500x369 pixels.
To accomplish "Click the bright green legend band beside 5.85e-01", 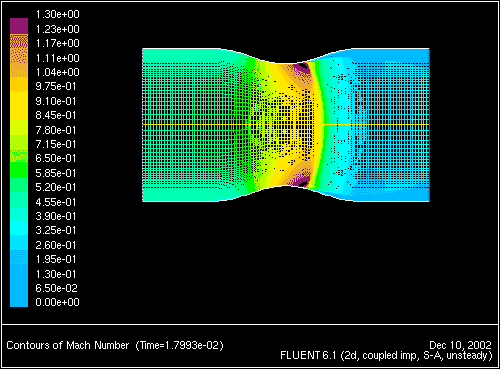I will tap(19, 170).
